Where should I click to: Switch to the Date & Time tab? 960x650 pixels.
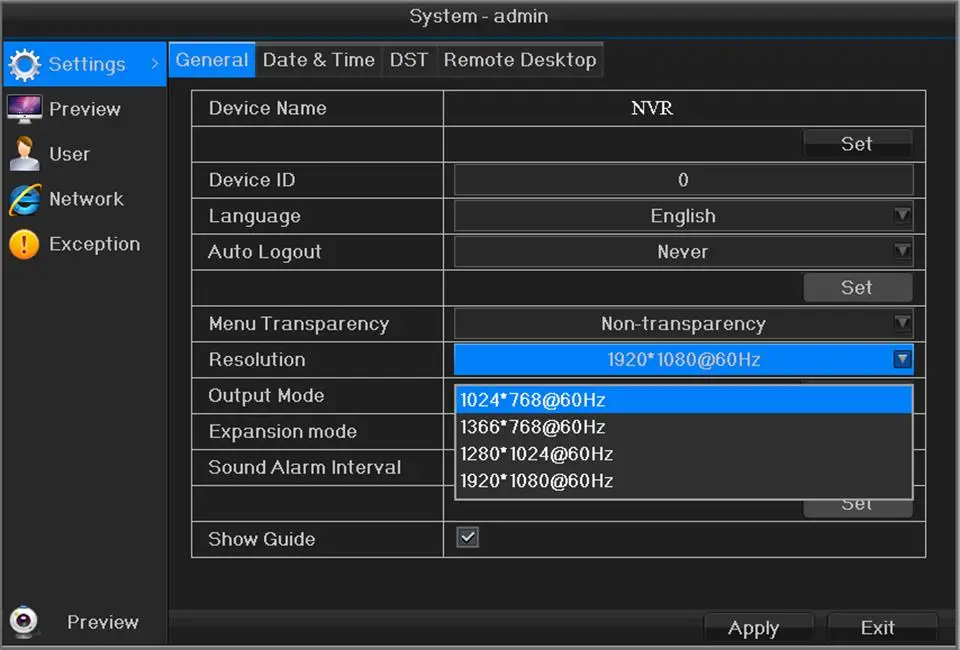pyautogui.click(x=318, y=60)
